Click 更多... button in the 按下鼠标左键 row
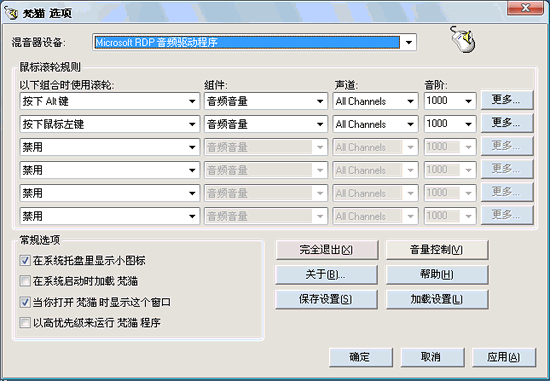This screenshot has width=550, height=381. (507, 123)
